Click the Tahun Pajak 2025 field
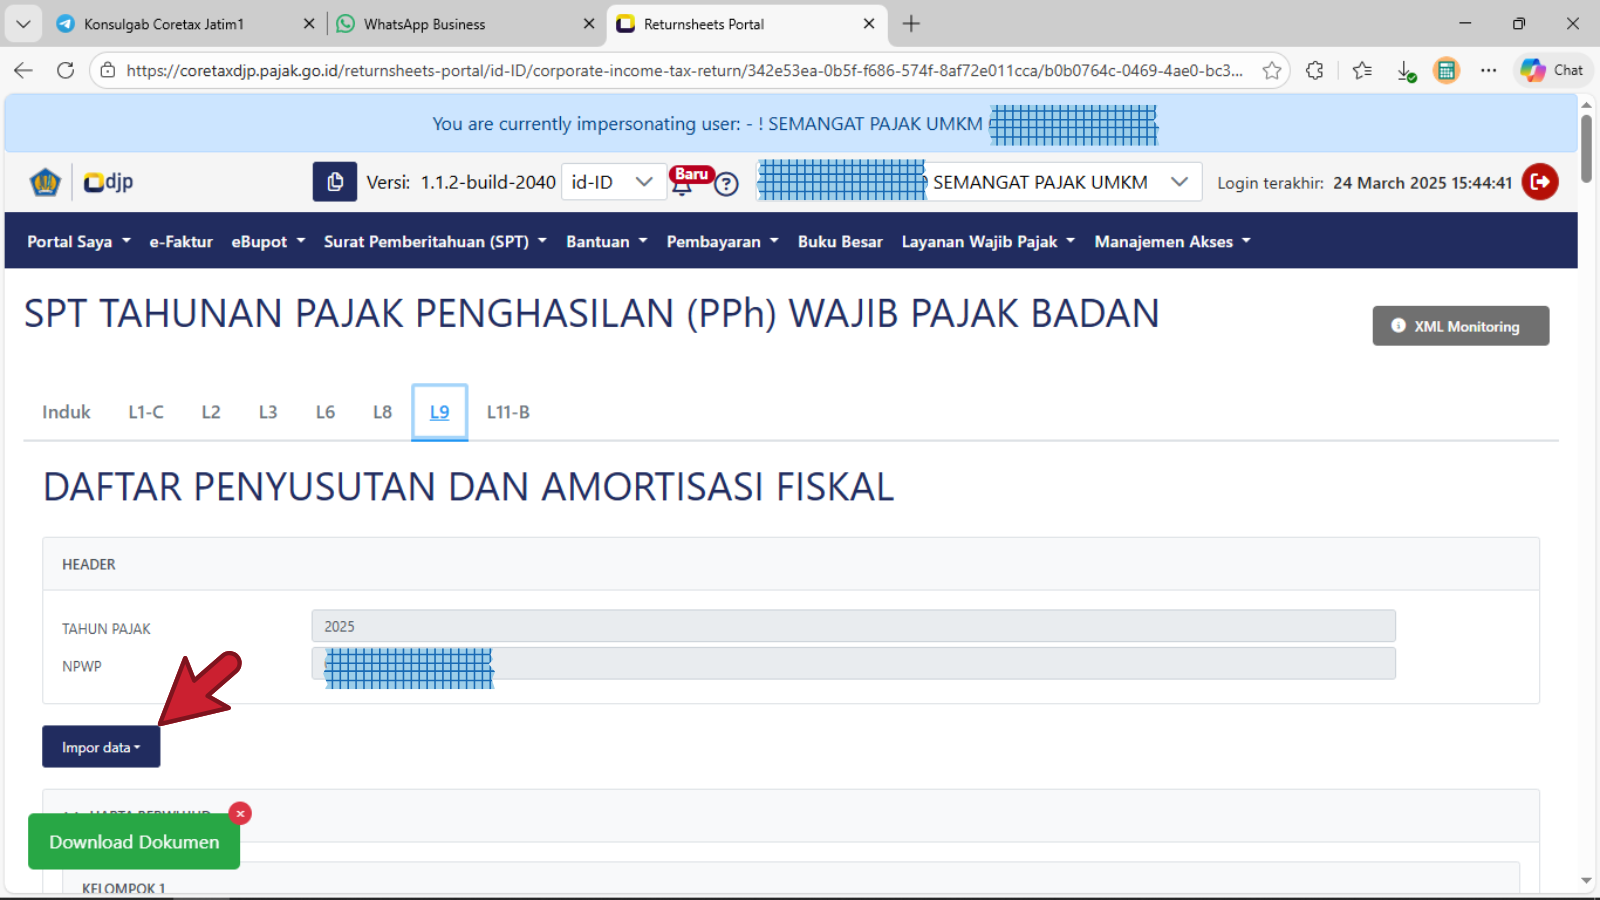The height and width of the screenshot is (900, 1600). click(852, 626)
